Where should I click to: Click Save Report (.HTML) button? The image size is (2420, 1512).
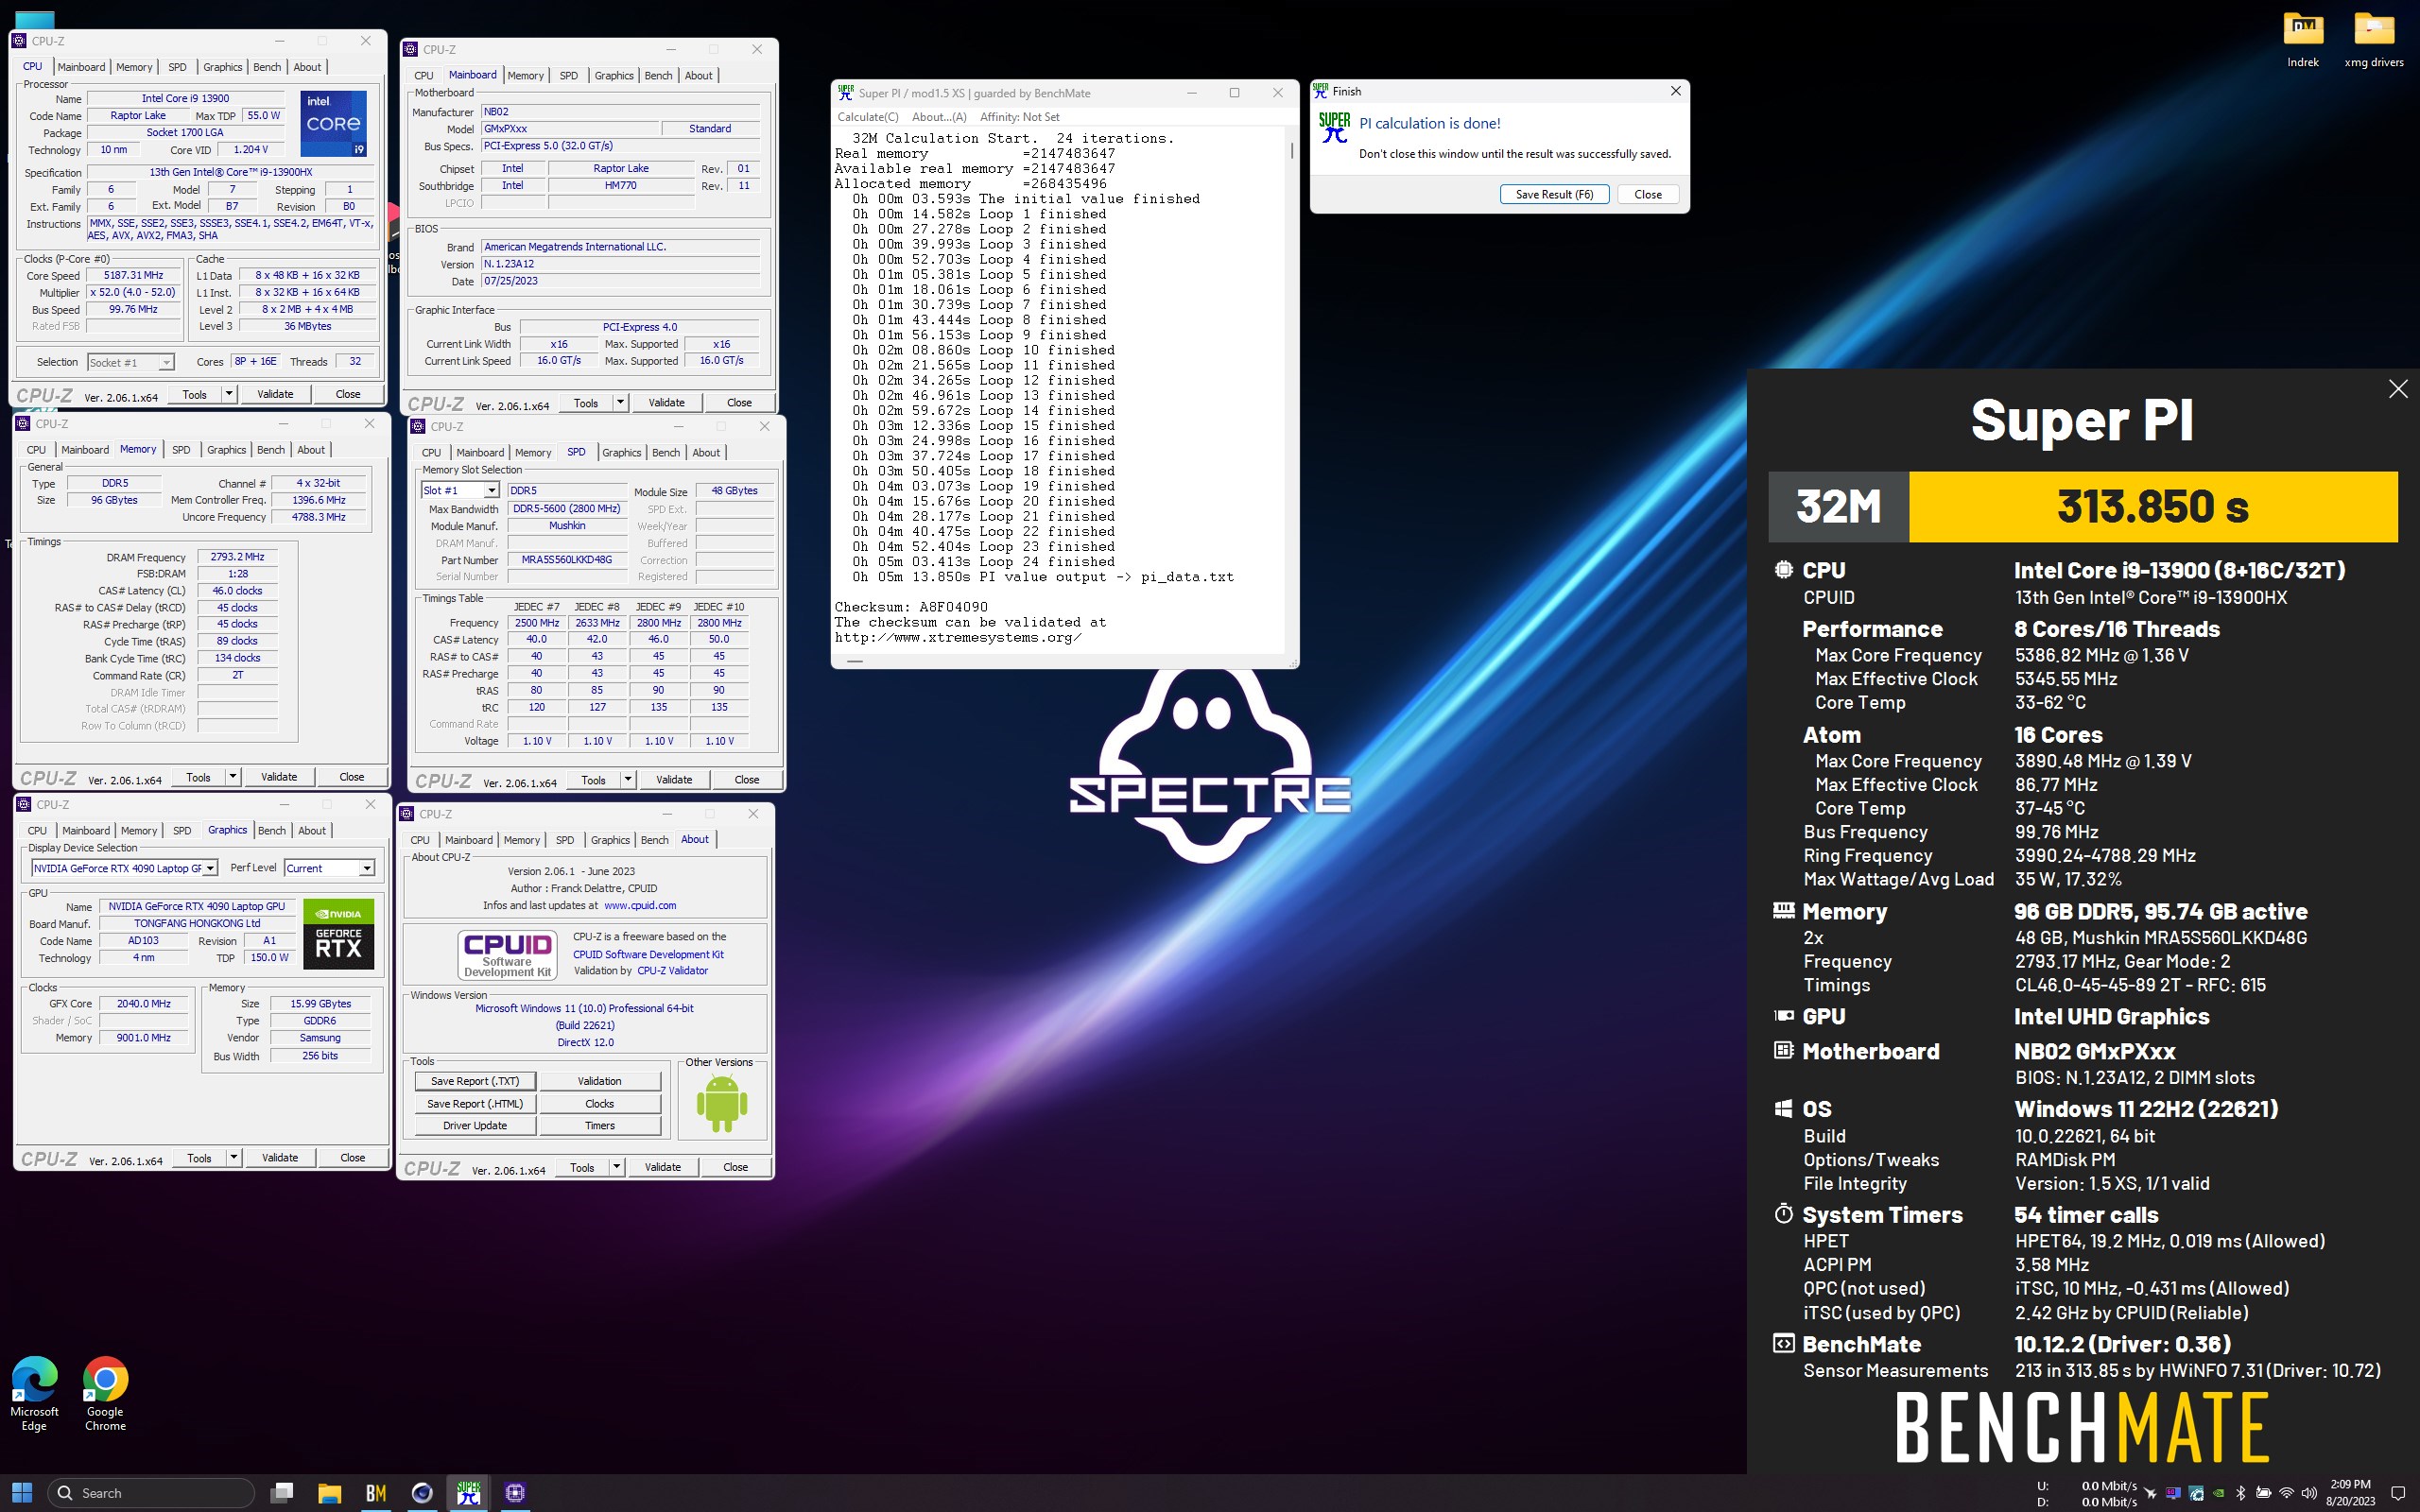(475, 1104)
